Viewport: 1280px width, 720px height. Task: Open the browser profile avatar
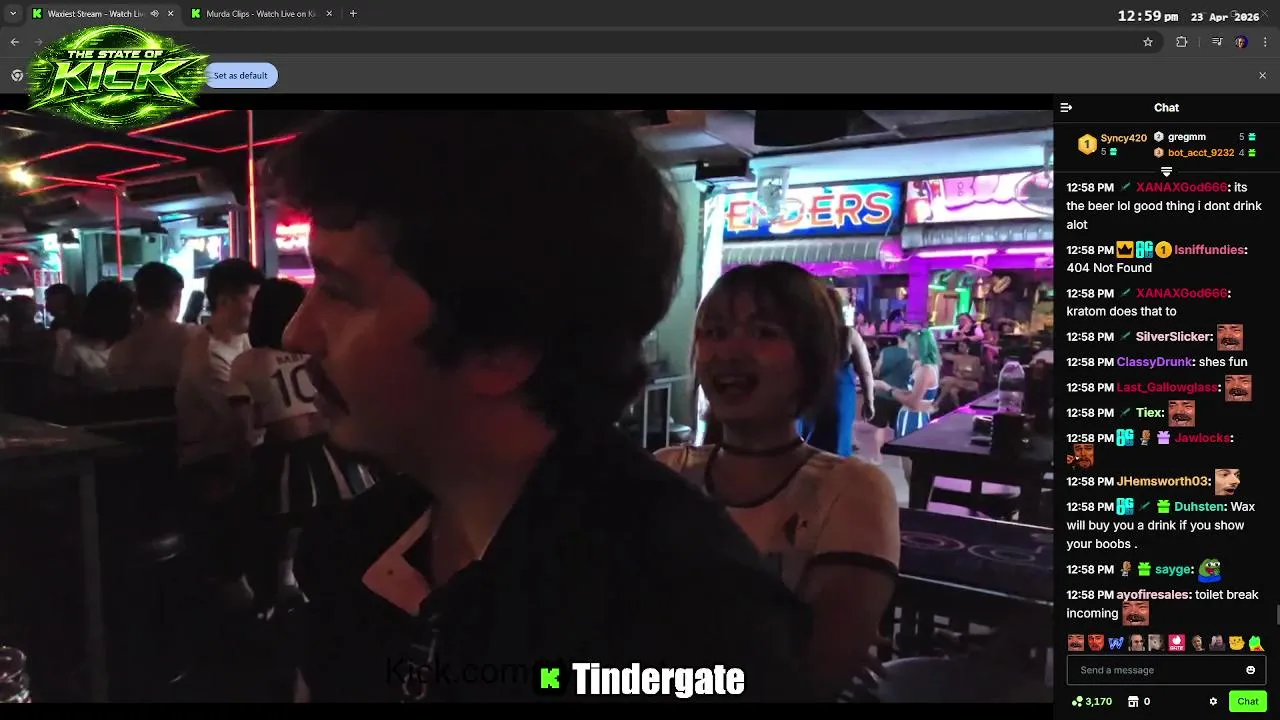pos(1241,42)
